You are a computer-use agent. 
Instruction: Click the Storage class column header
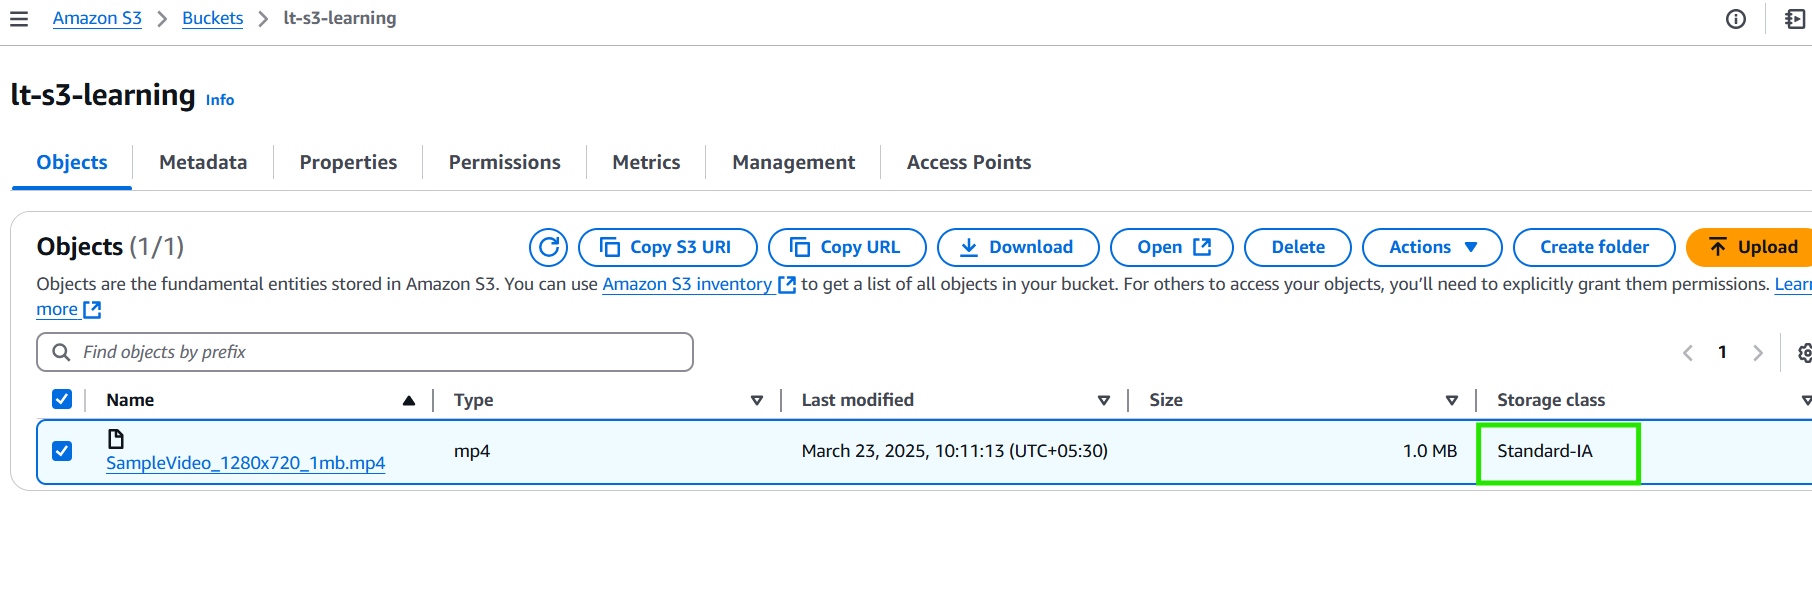tap(1551, 400)
